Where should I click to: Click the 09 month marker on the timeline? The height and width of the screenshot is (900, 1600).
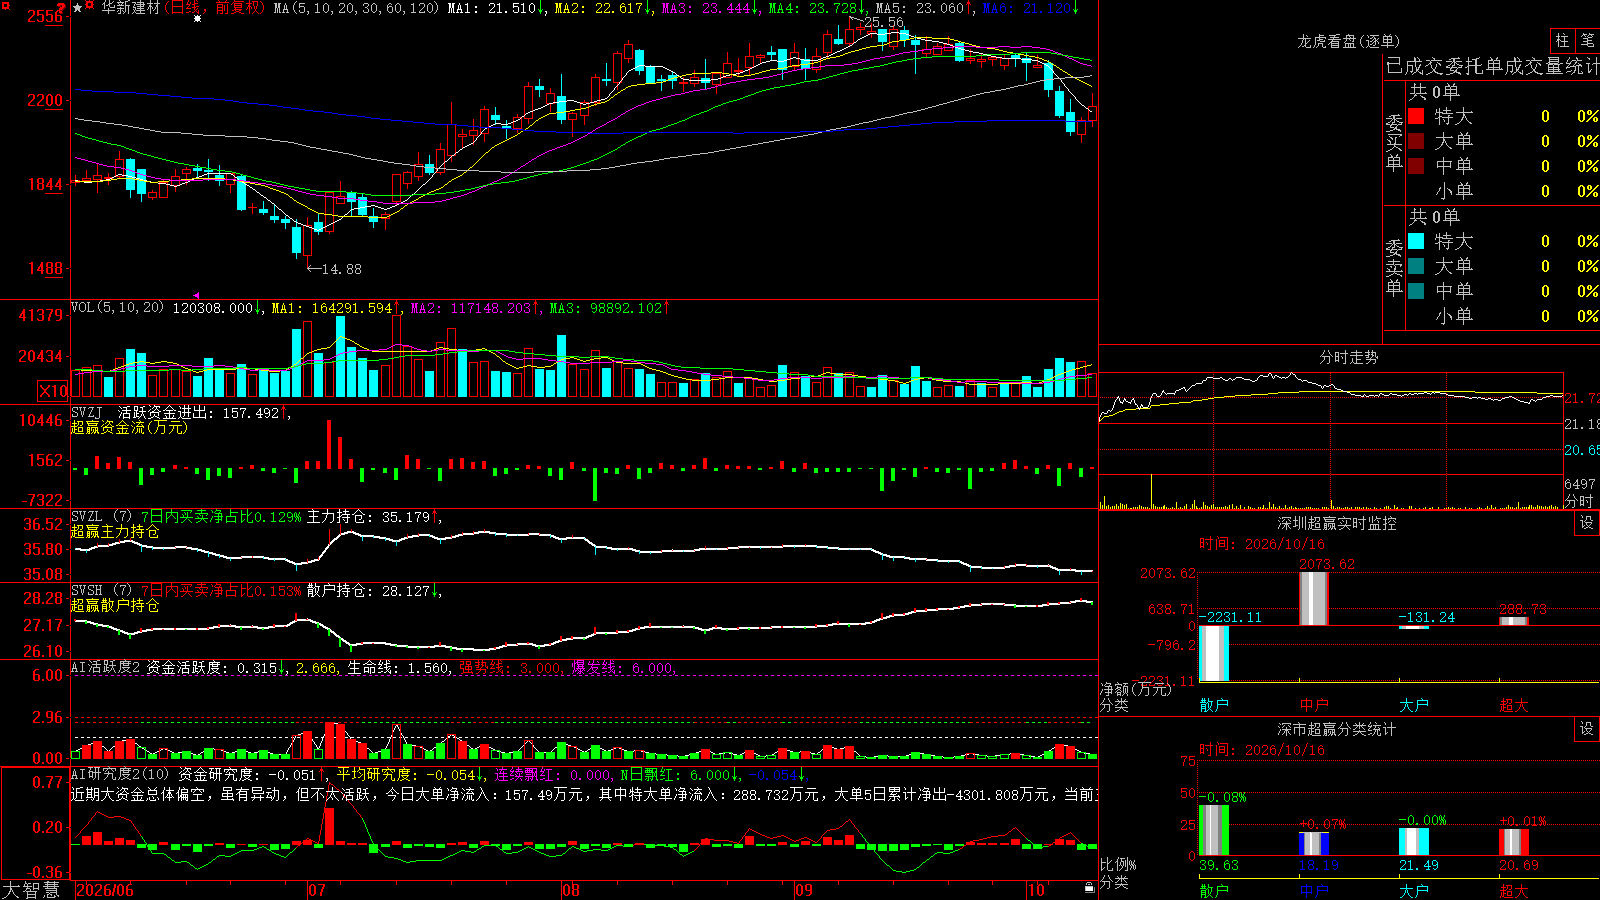pos(804,890)
